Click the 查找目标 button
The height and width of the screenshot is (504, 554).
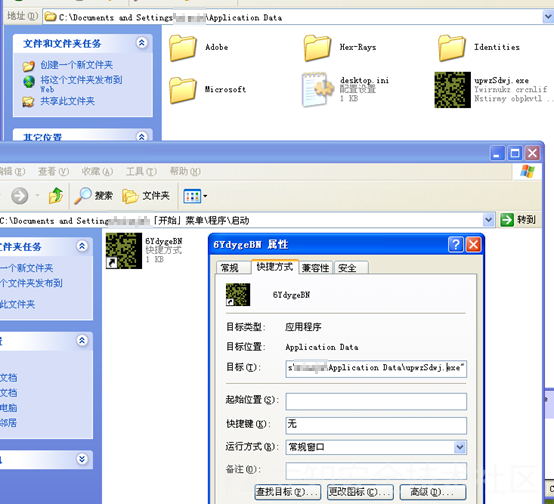tap(288, 492)
